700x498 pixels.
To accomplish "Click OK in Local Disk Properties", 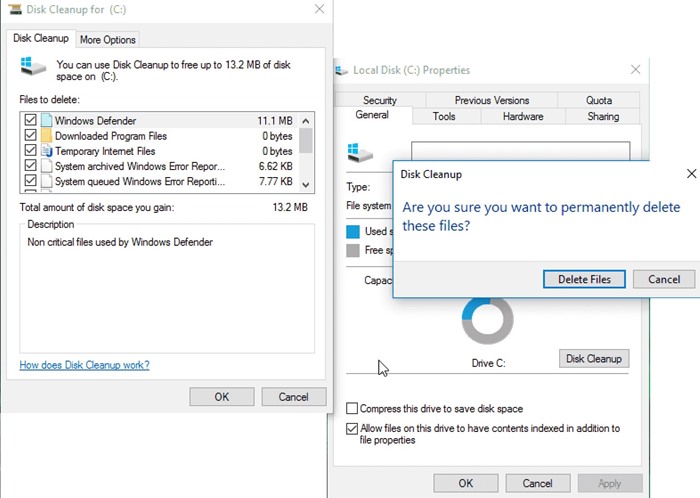I will tap(466, 483).
